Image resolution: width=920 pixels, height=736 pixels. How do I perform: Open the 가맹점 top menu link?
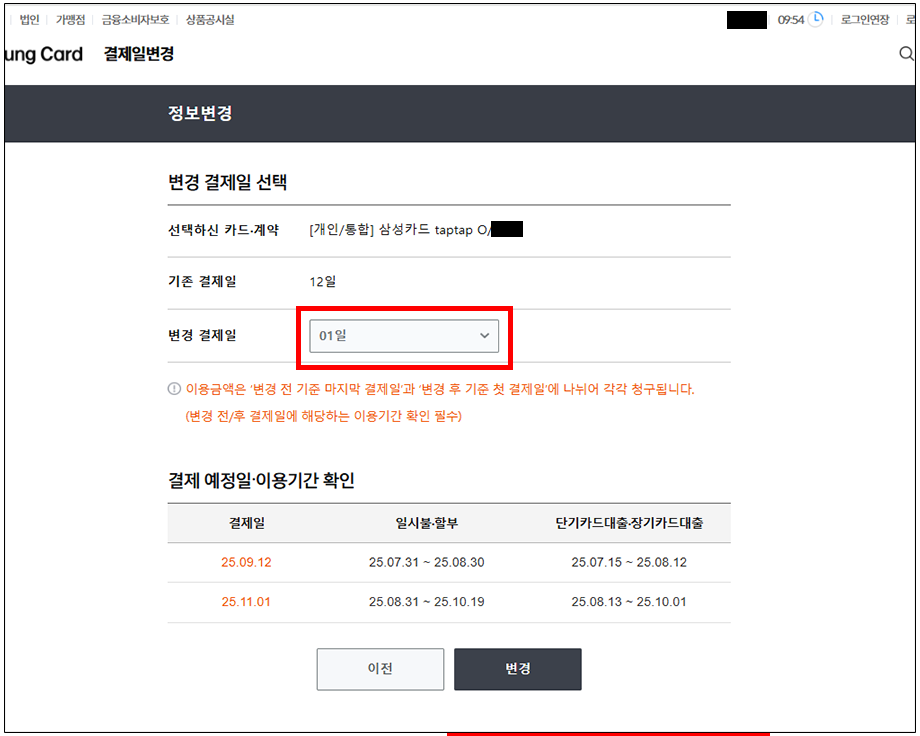pyautogui.click(x=70, y=19)
